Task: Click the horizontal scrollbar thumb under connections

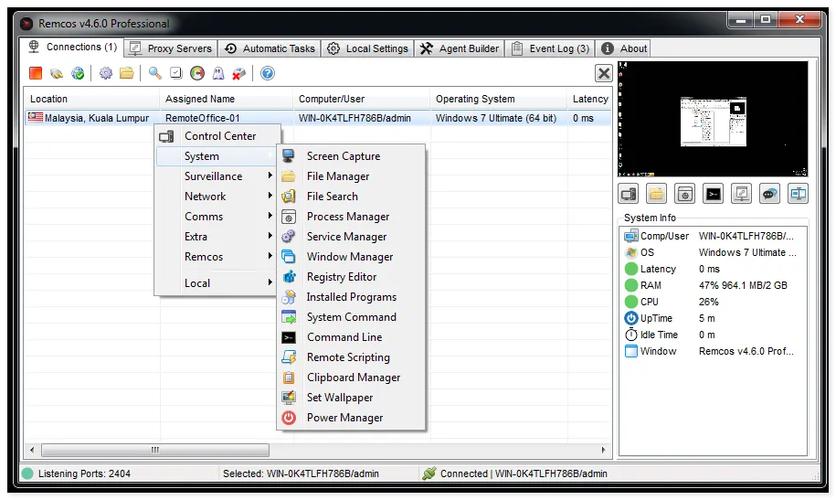Action: point(155,450)
